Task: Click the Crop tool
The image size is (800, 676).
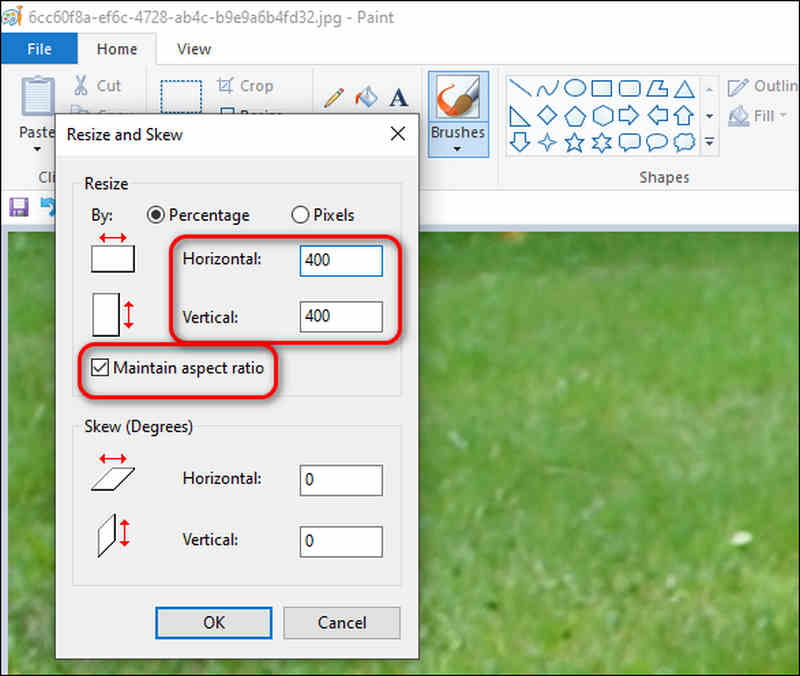Action: (245, 85)
